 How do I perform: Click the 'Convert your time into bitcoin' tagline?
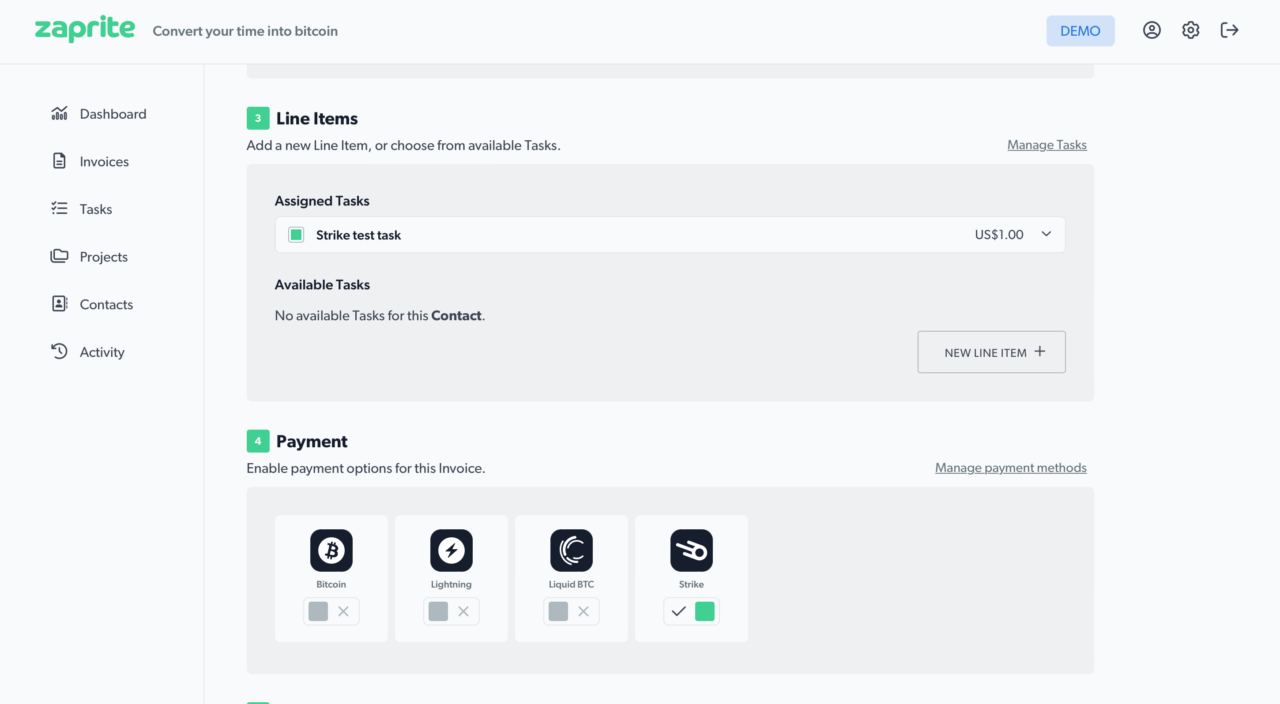point(245,31)
